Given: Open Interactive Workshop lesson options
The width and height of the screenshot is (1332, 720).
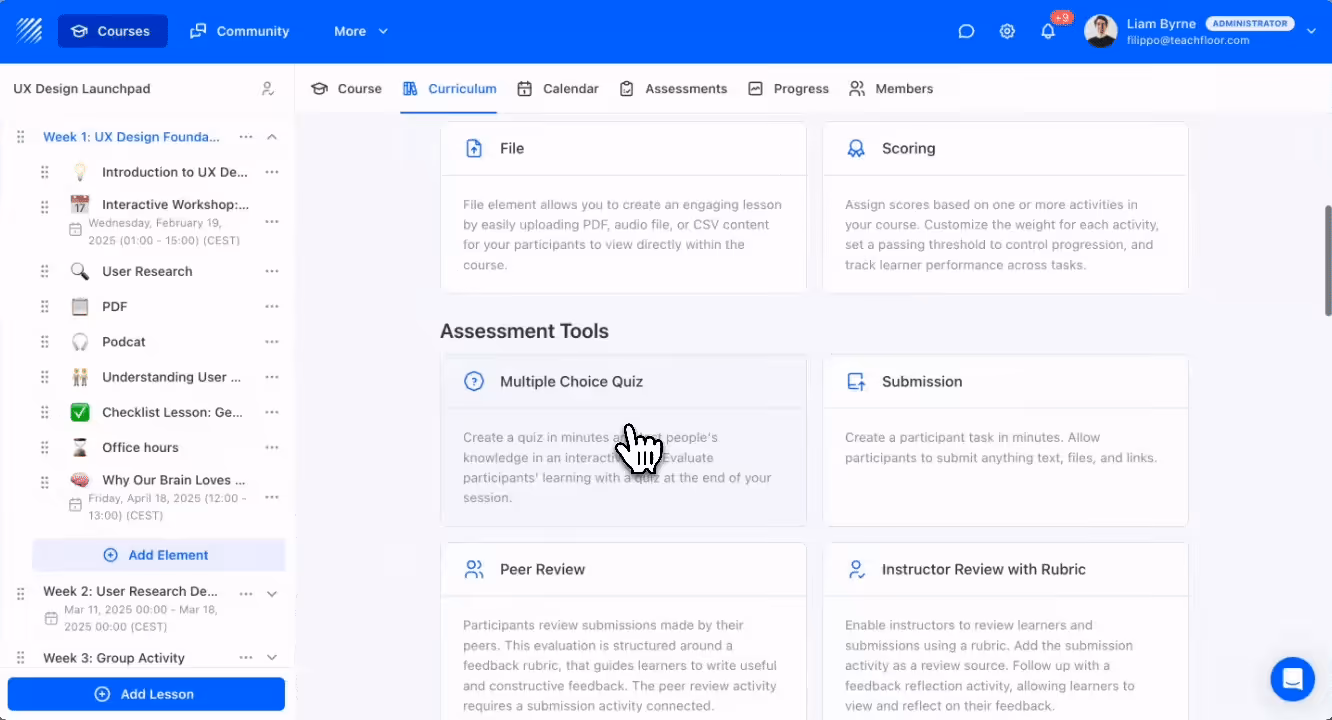Looking at the screenshot, I should pyautogui.click(x=272, y=221).
